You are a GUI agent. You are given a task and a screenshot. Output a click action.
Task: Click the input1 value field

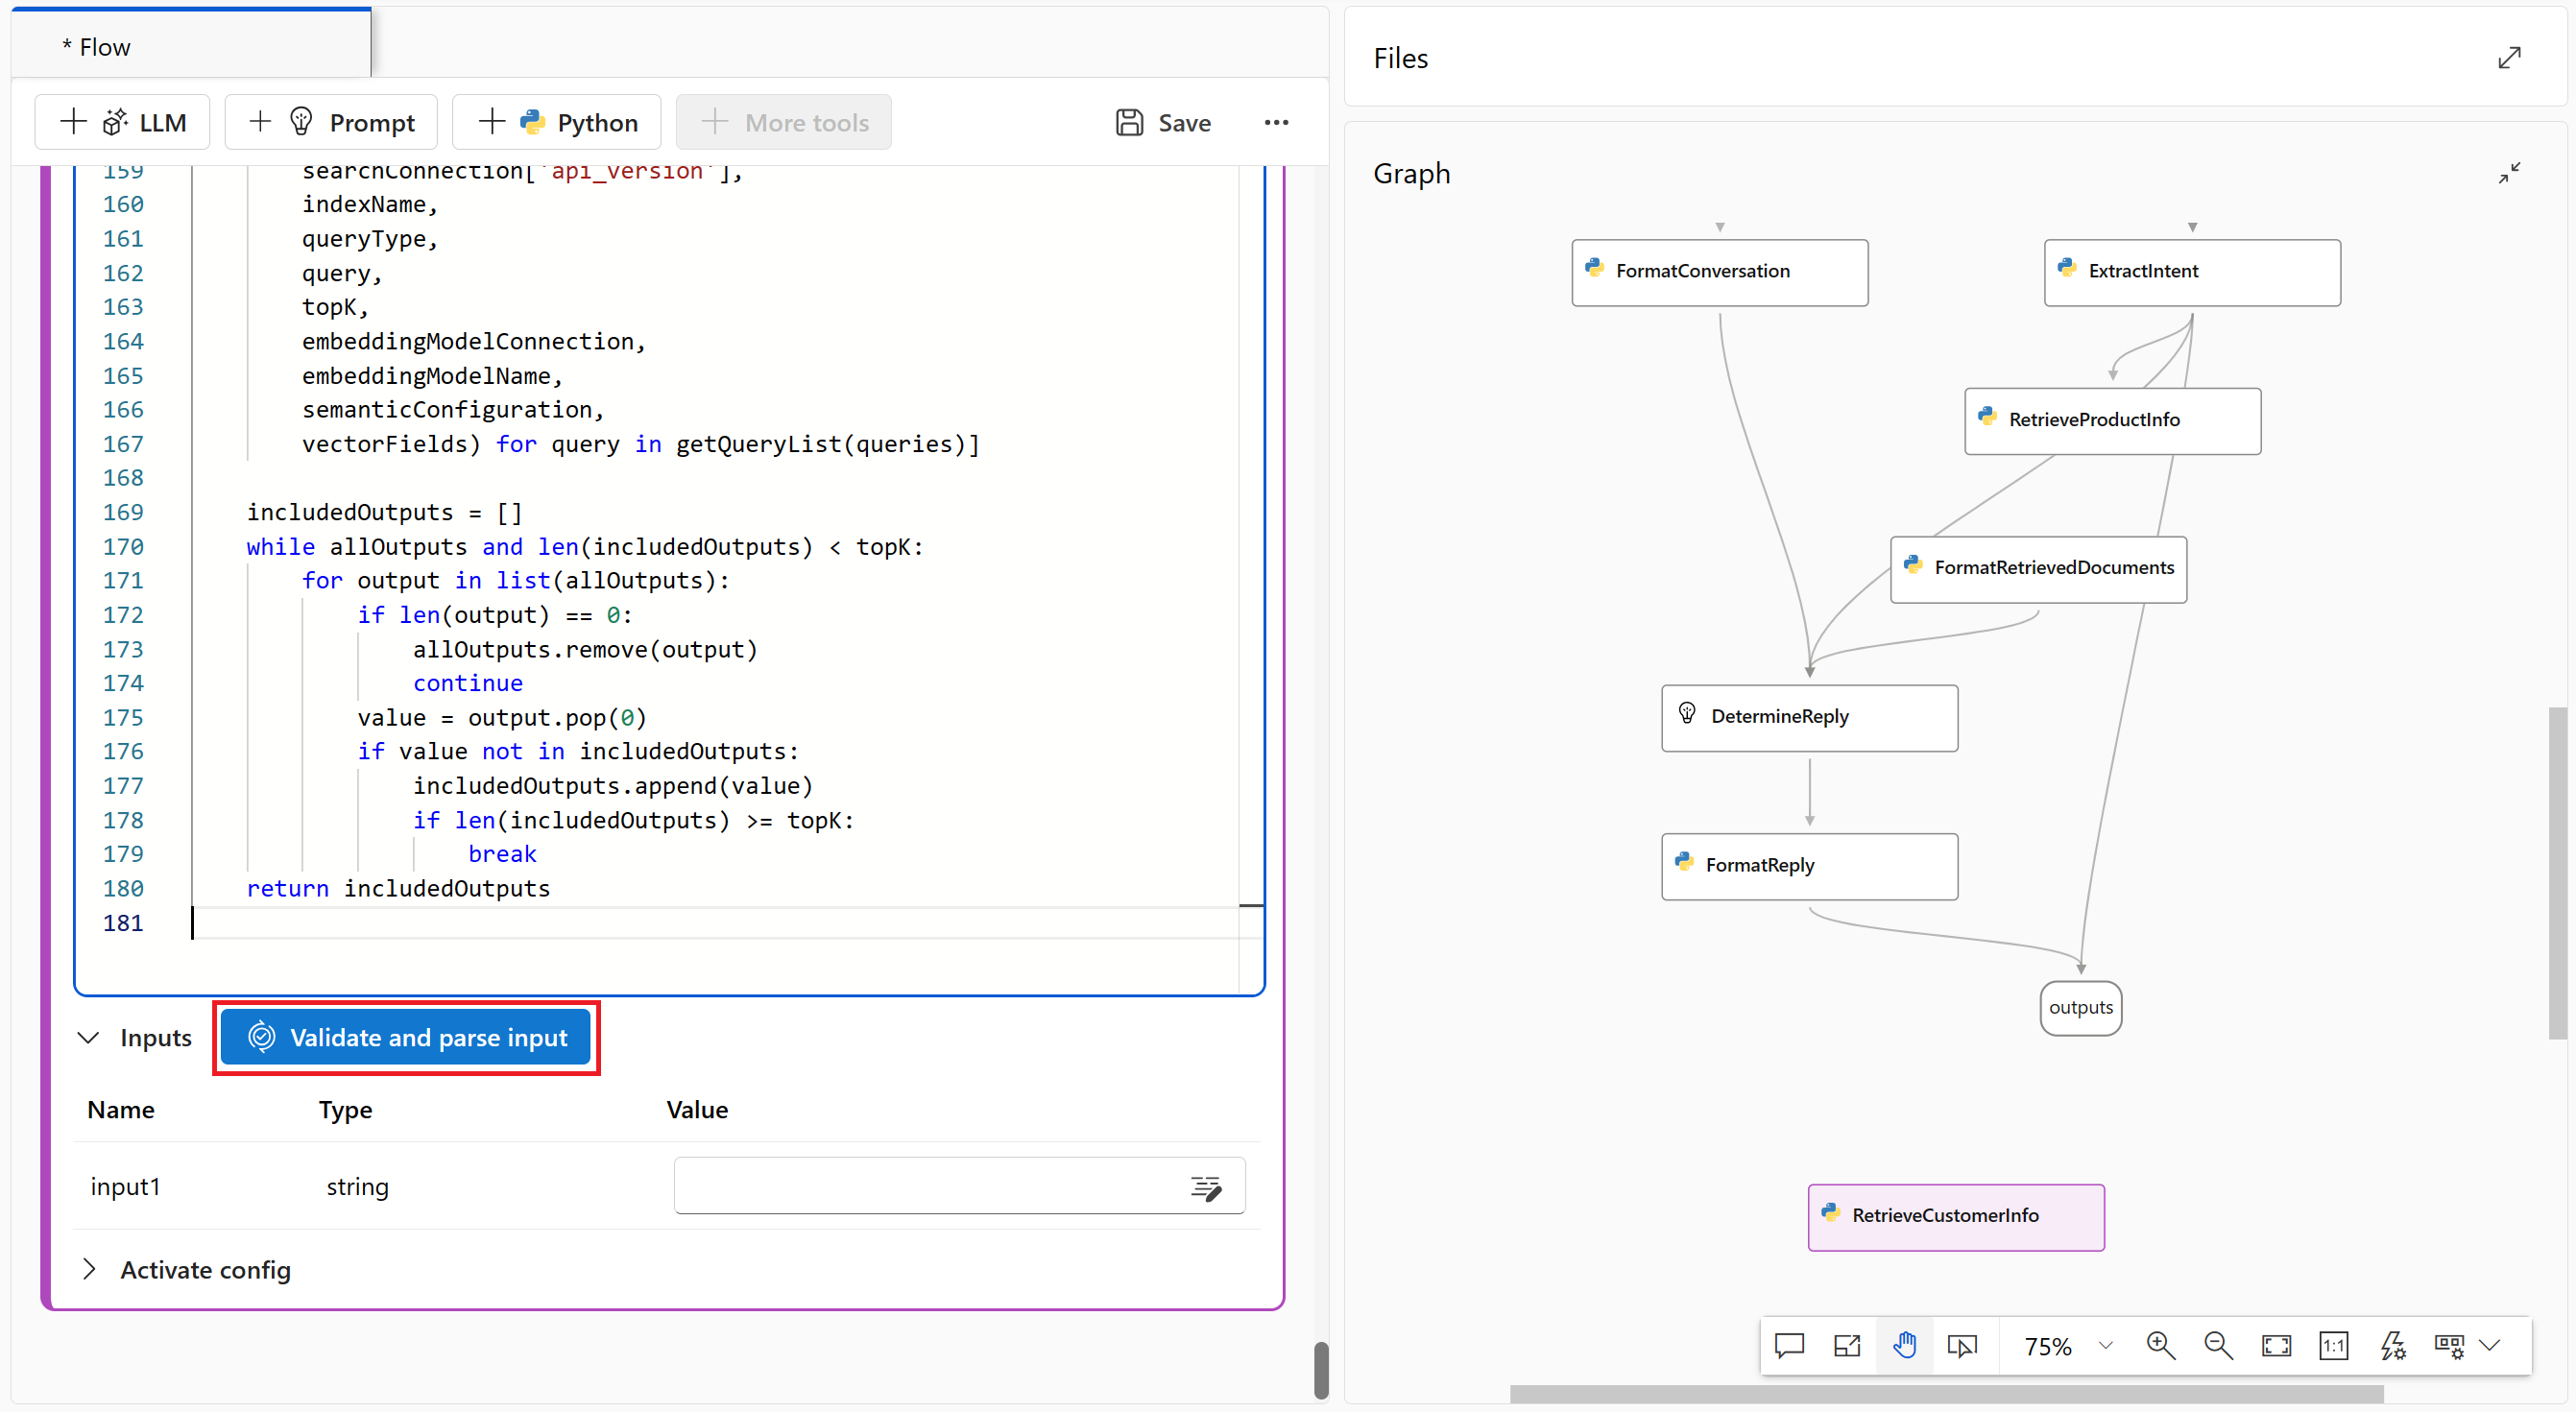[959, 1185]
